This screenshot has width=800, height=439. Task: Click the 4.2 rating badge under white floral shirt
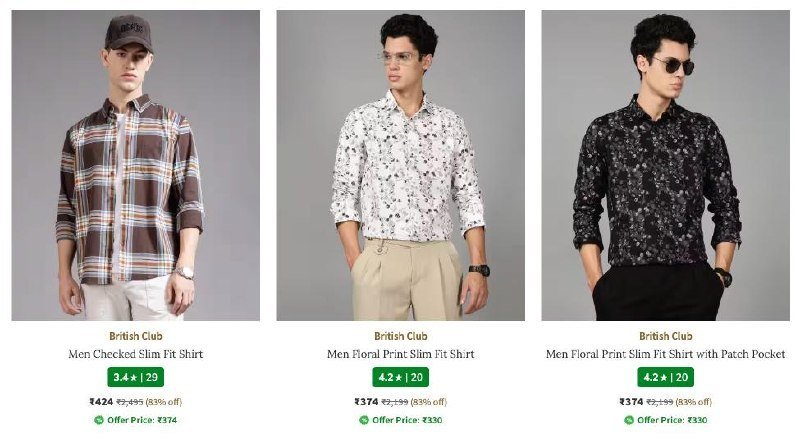coord(401,377)
